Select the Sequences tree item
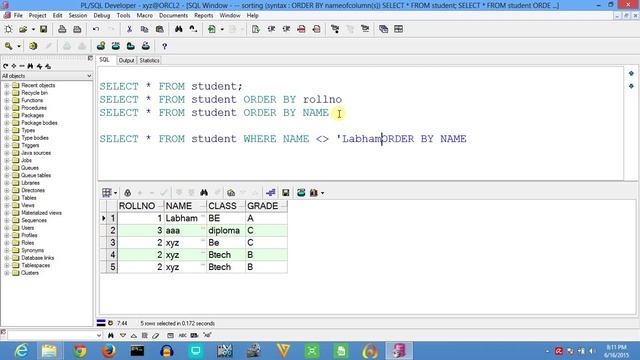 tap(34, 220)
